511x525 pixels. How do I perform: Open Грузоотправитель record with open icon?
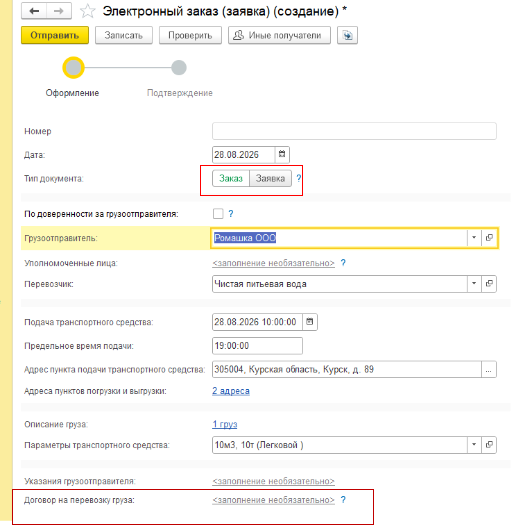click(x=489, y=237)
